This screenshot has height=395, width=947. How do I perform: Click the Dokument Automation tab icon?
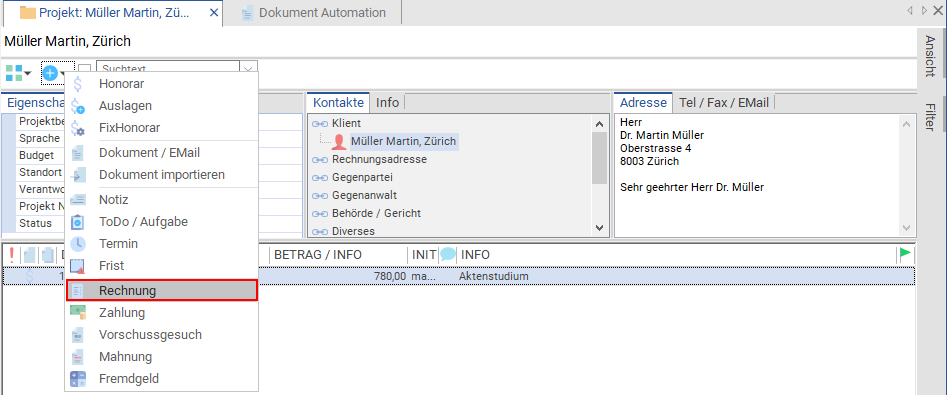tap(247, 13)
